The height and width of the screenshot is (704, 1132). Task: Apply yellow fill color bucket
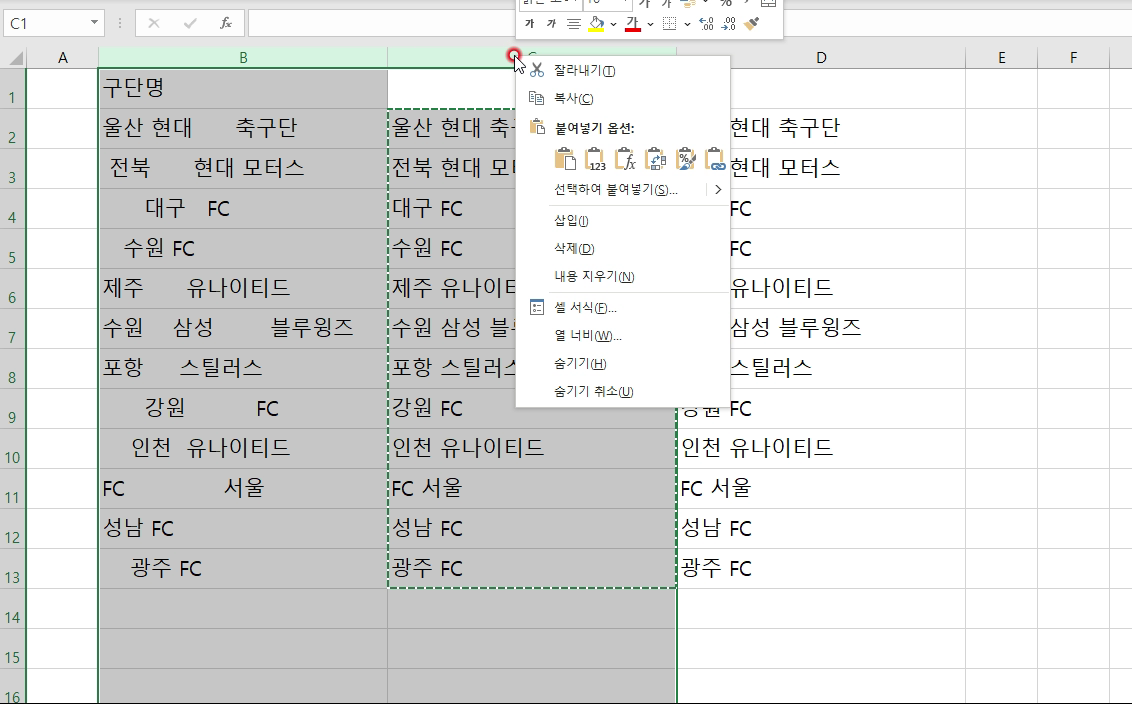click(596, 24)
